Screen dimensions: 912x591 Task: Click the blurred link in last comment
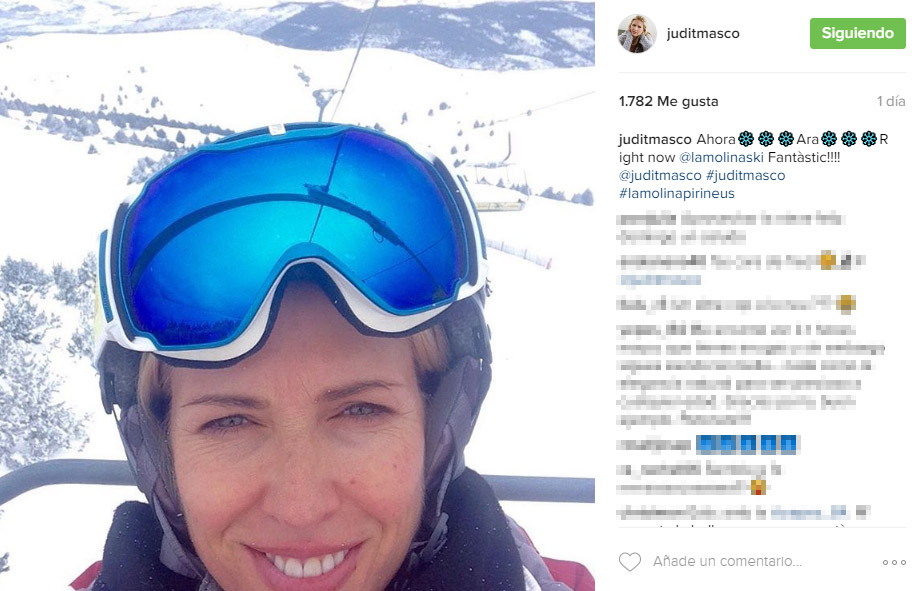point(809,513)
